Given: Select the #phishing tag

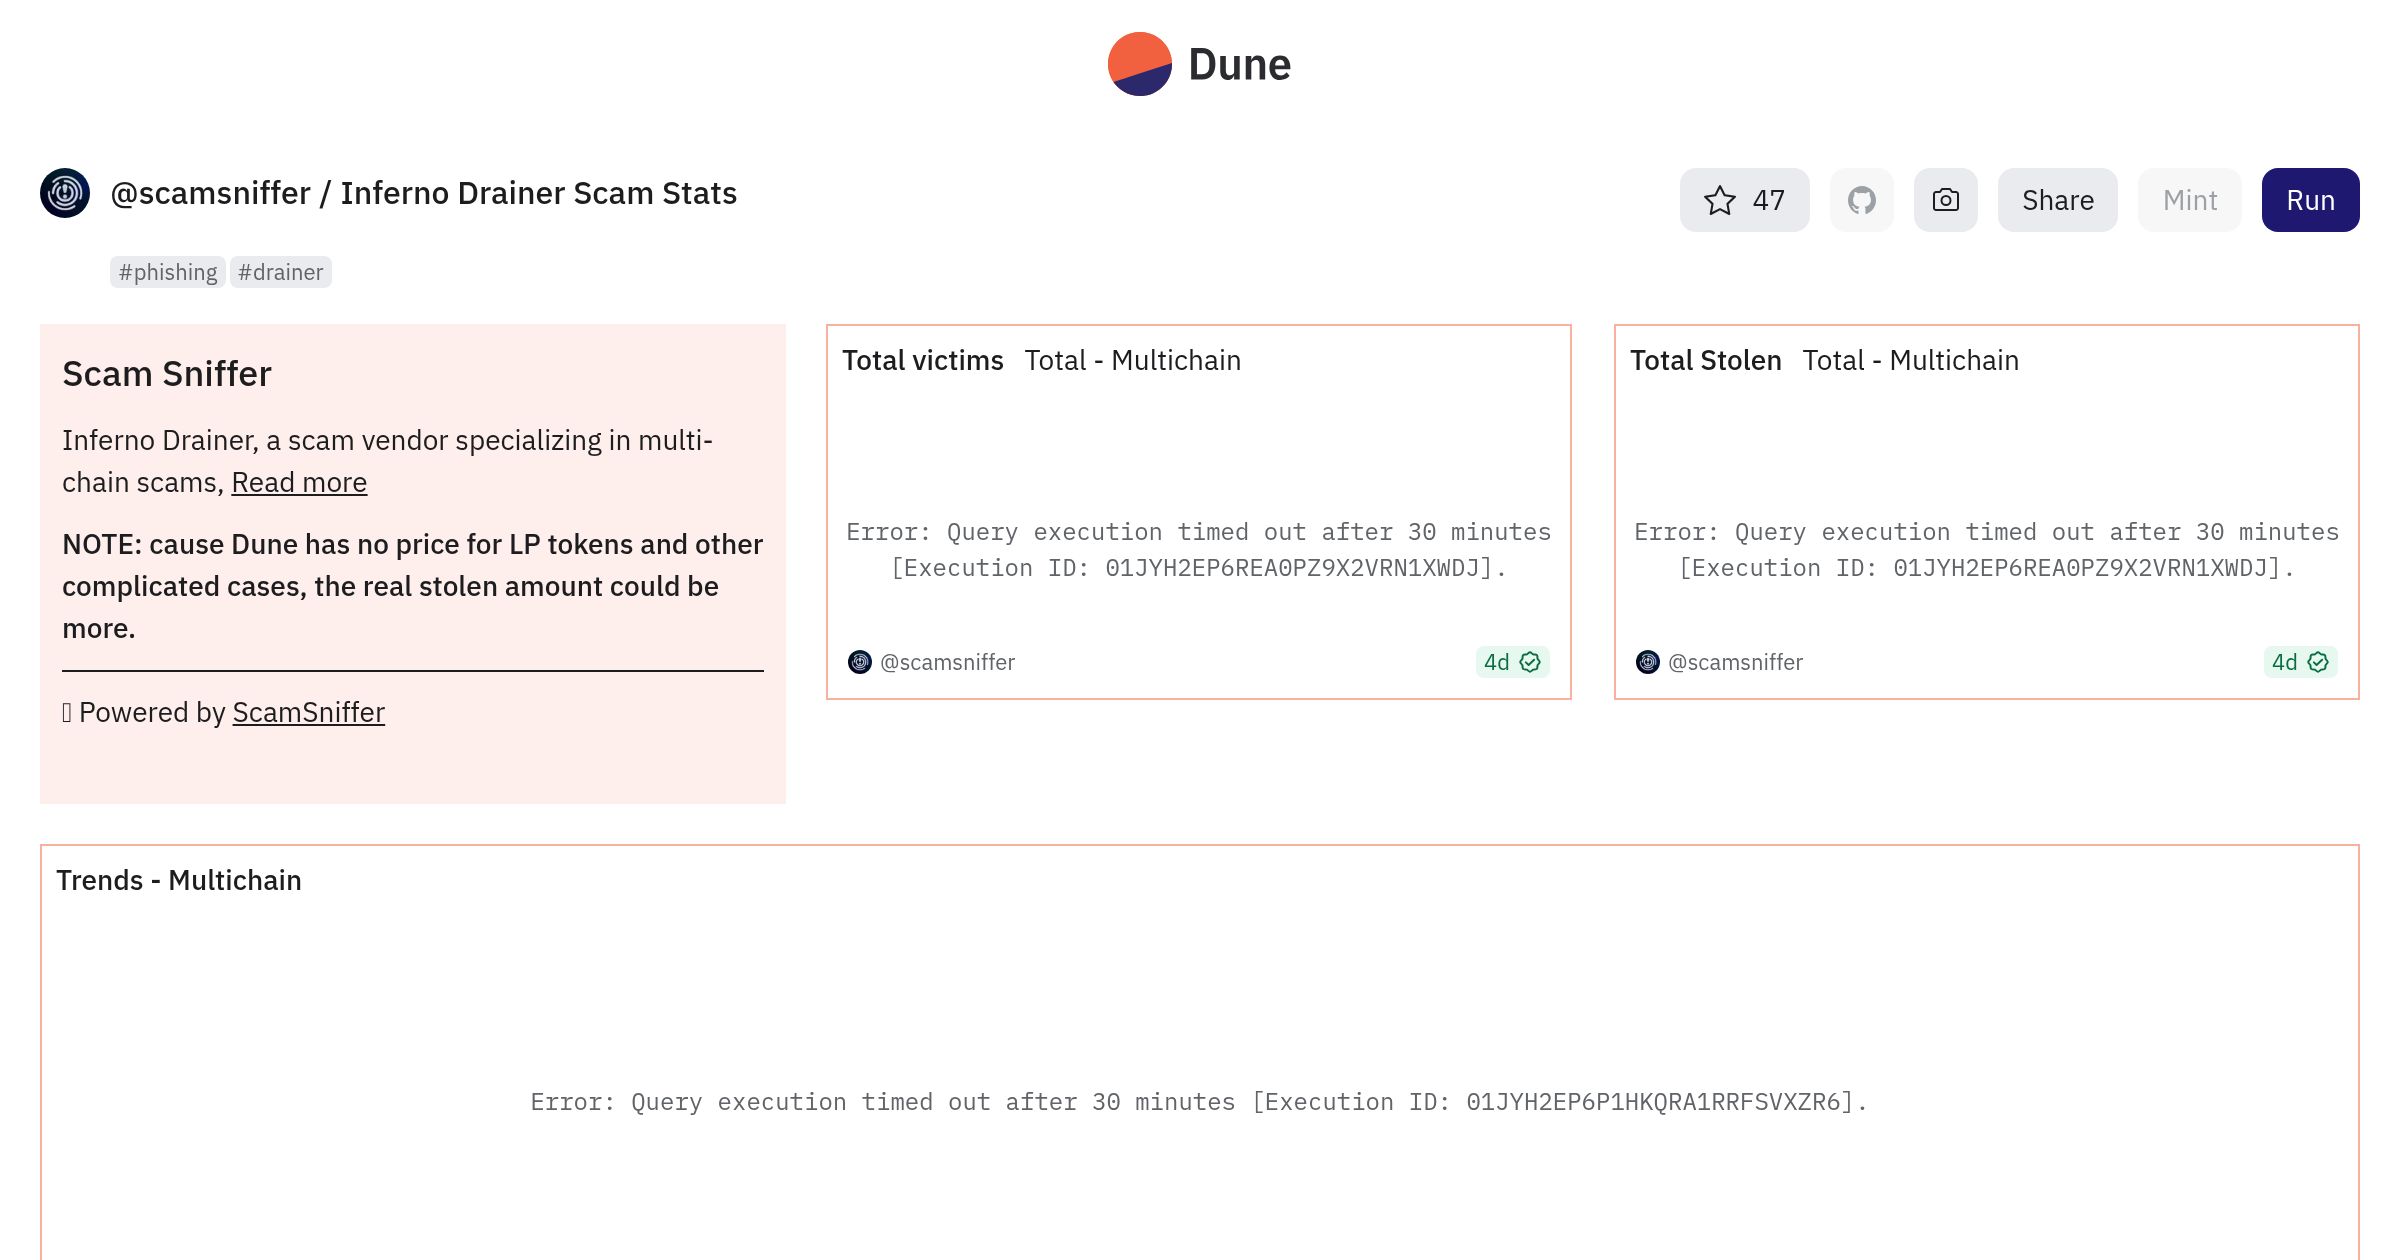Looking at the screenshot, I should 167,272.
